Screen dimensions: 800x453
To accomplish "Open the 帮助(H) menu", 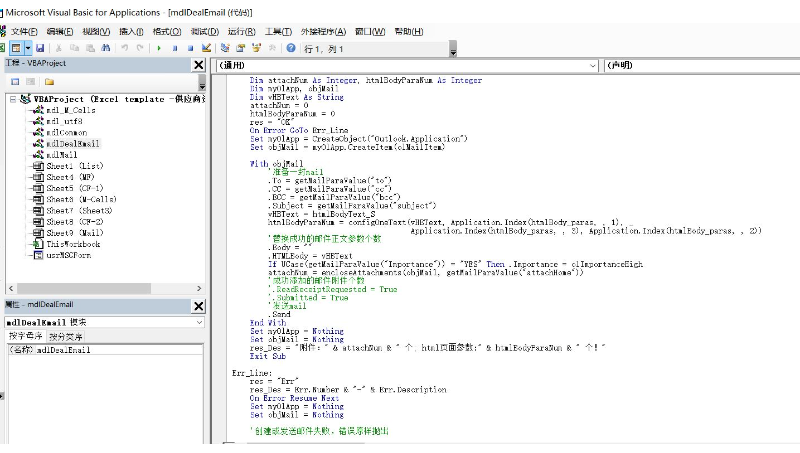I will point(409,32).
